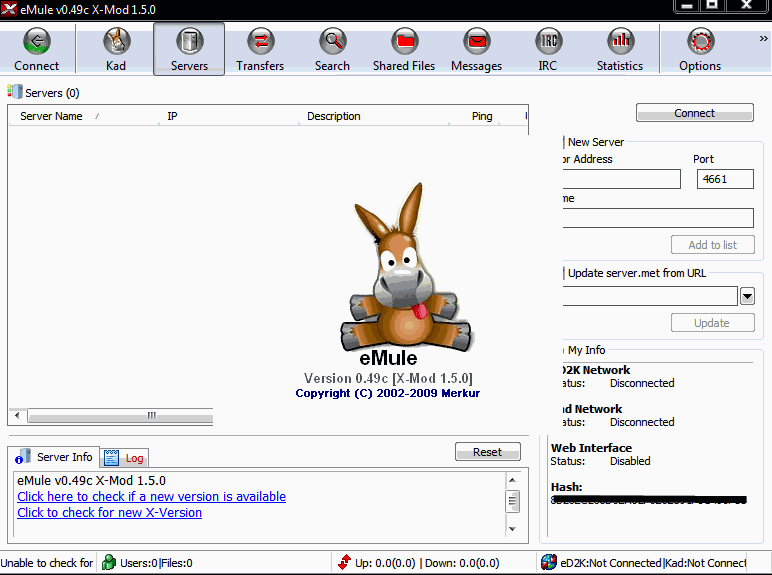Focus the Port field showing 4661
This screenshot has width=772, height=575.
click(x=725, y=179)
